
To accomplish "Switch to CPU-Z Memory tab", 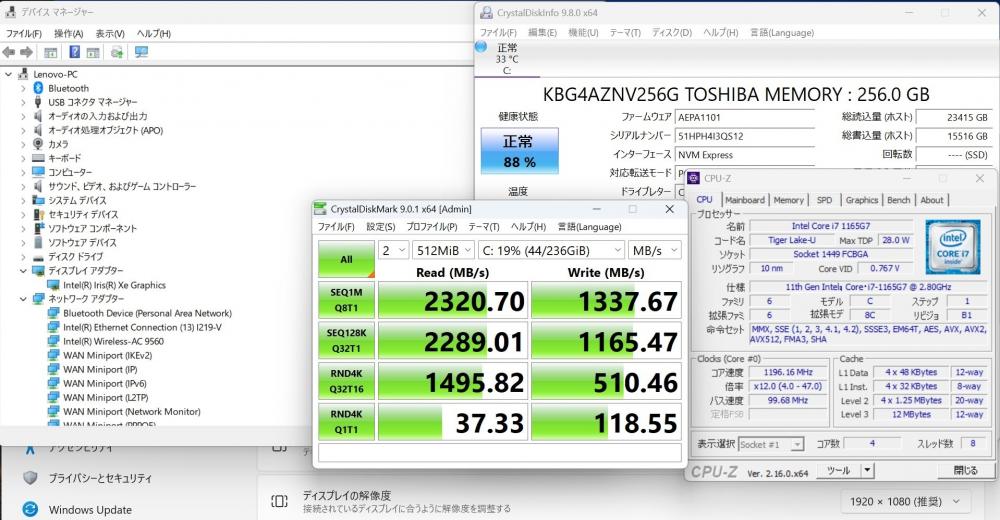I will coord(788,200).
